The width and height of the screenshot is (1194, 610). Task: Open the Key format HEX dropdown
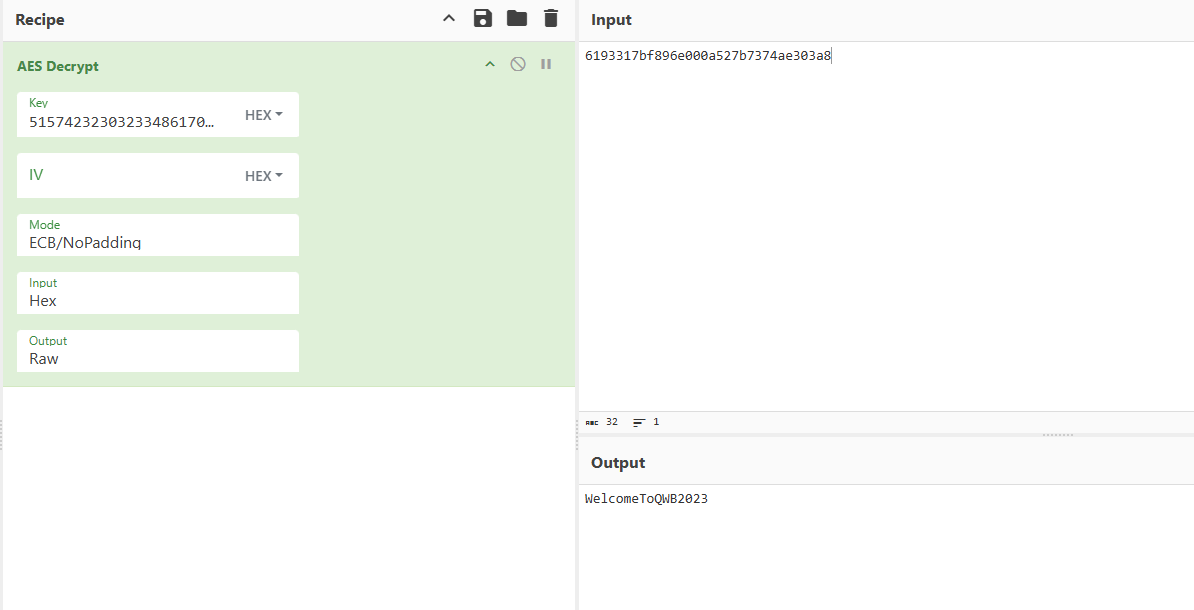(x=264, y=115)
